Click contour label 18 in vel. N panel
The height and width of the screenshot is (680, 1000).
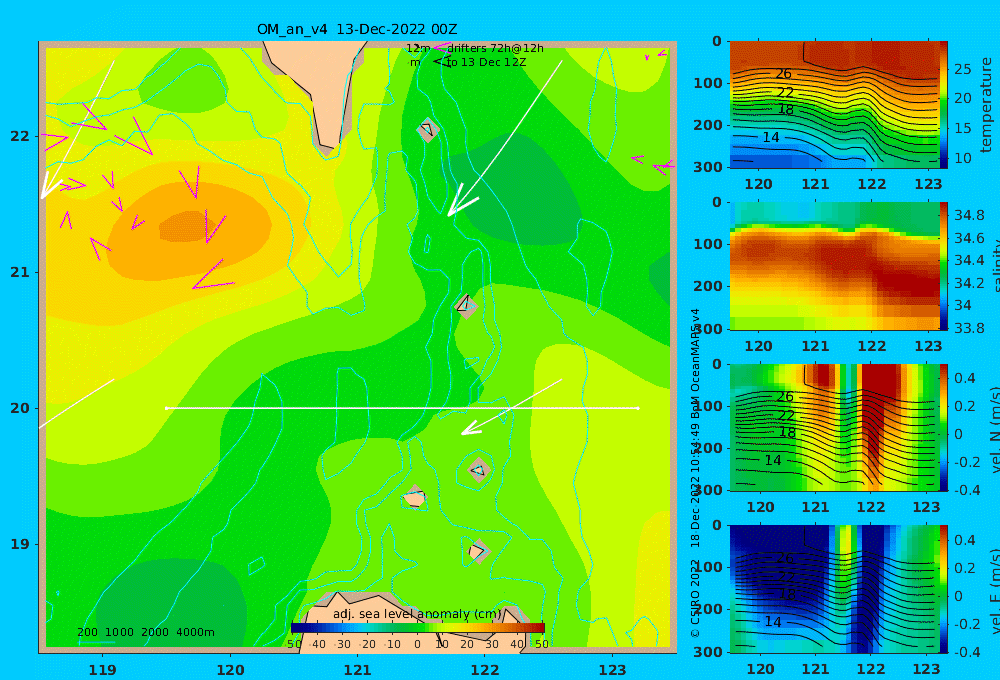tap(787, 432)
